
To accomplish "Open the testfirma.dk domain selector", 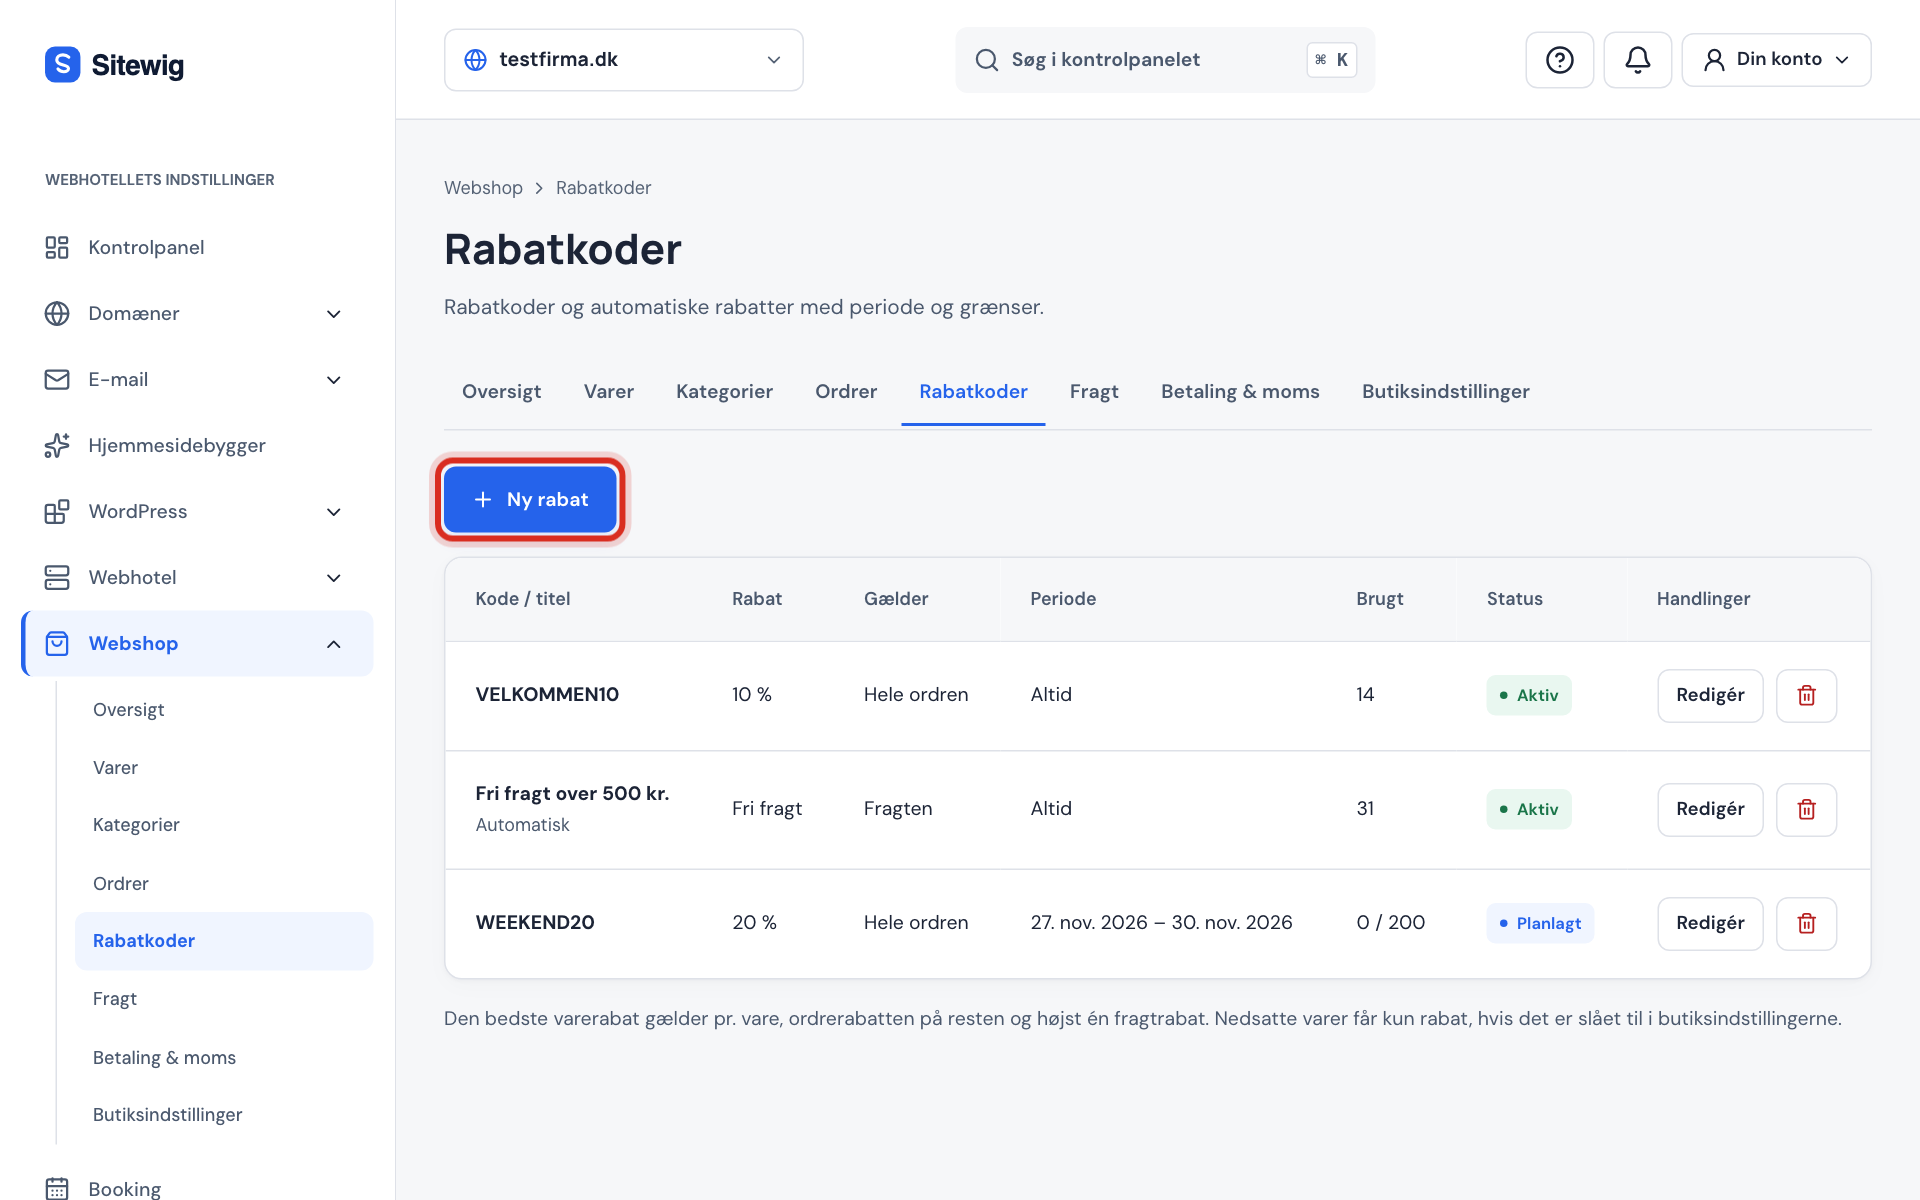I will tap(623, 60).
